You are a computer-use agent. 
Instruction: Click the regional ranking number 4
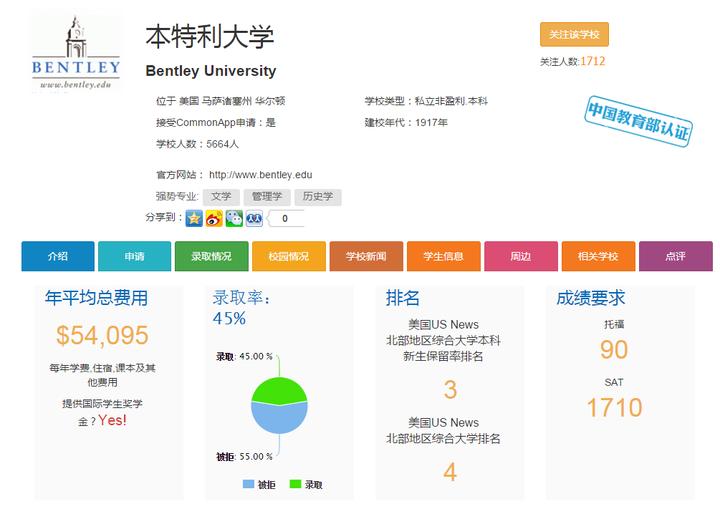pos(450,472)
